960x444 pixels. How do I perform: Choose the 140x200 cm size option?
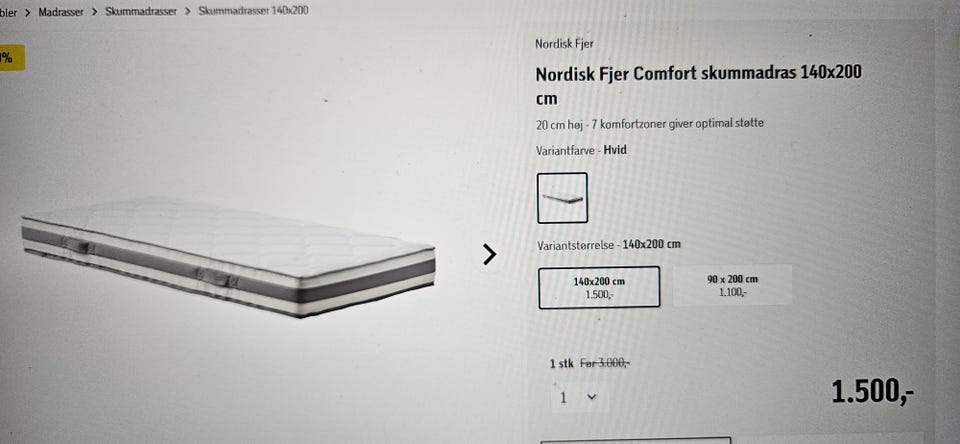(599, 287)
